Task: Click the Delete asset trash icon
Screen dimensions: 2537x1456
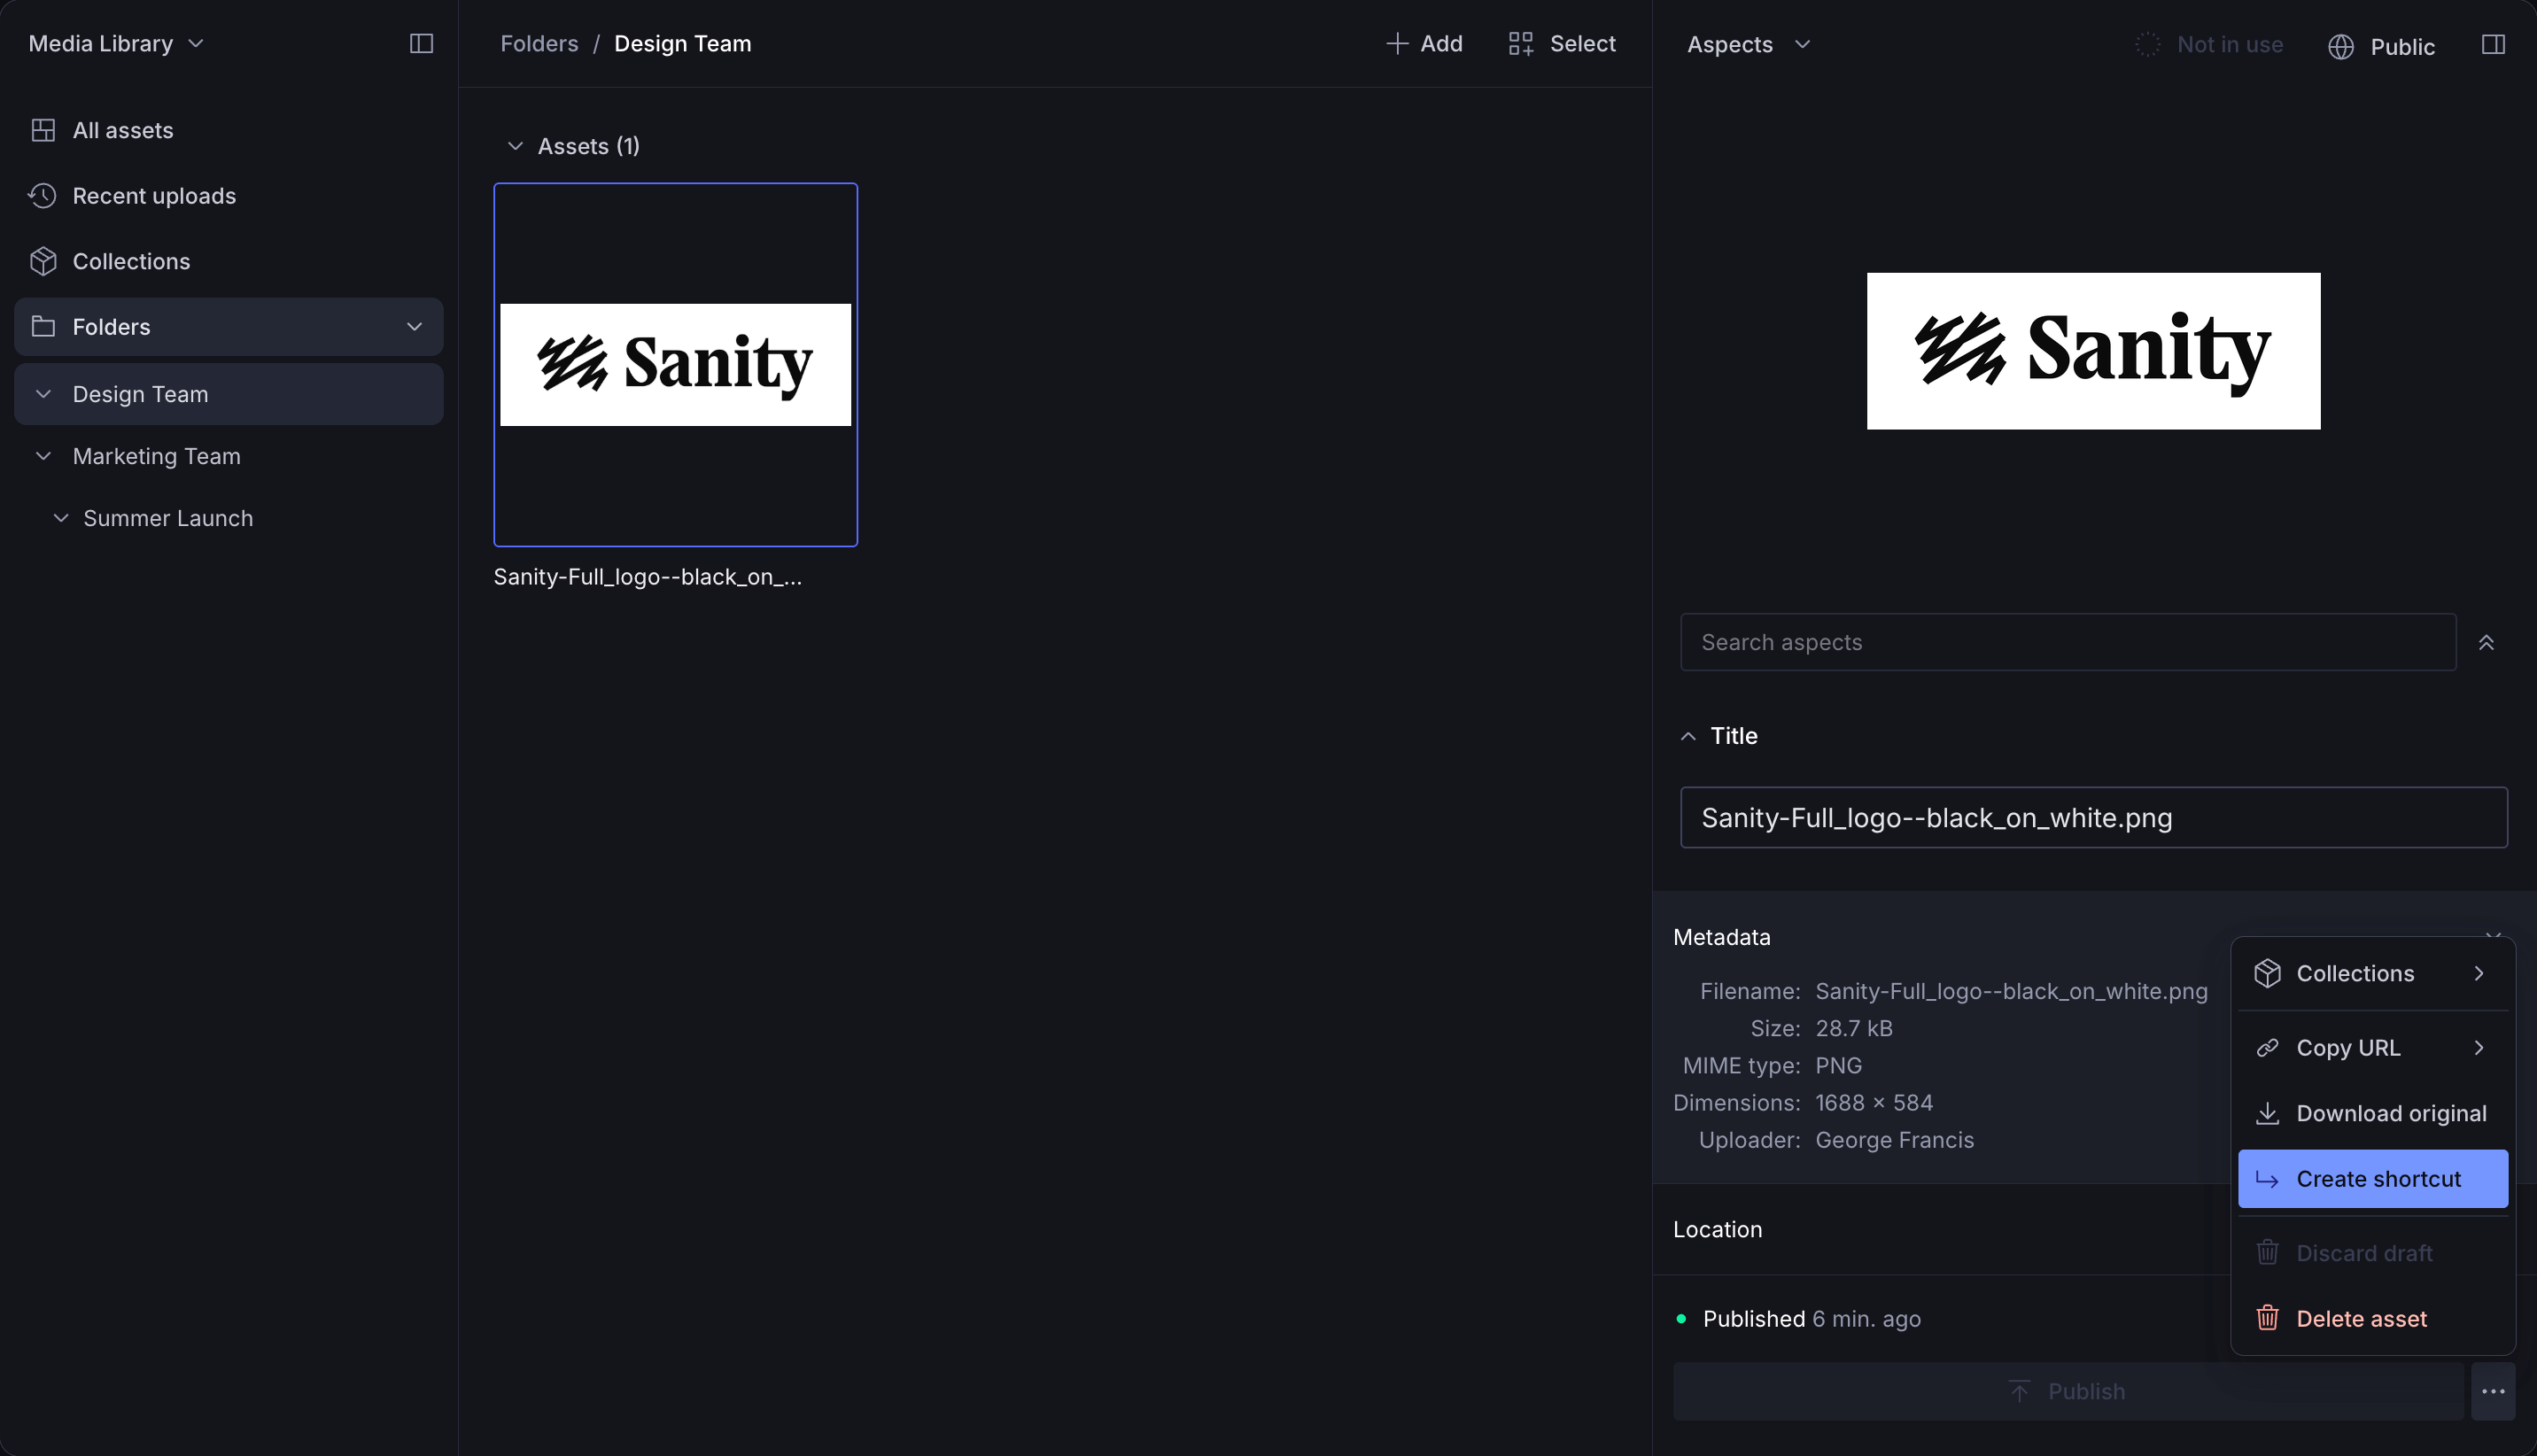Action: 2267,1319
